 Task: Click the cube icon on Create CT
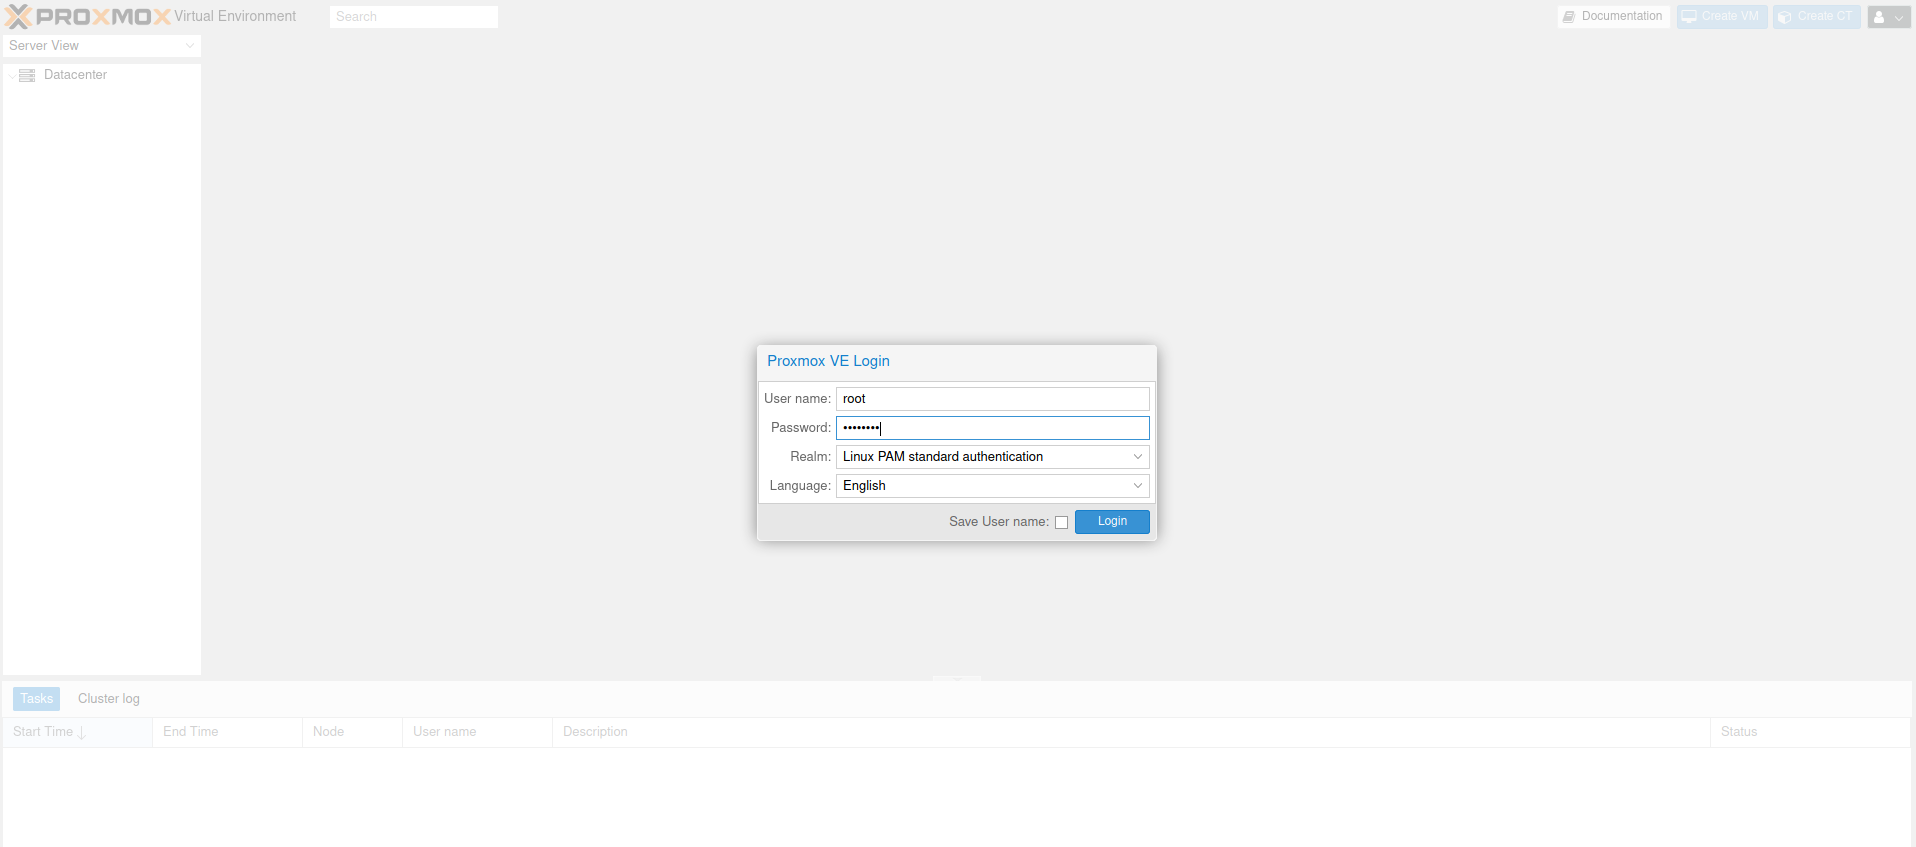[1784, 17]
